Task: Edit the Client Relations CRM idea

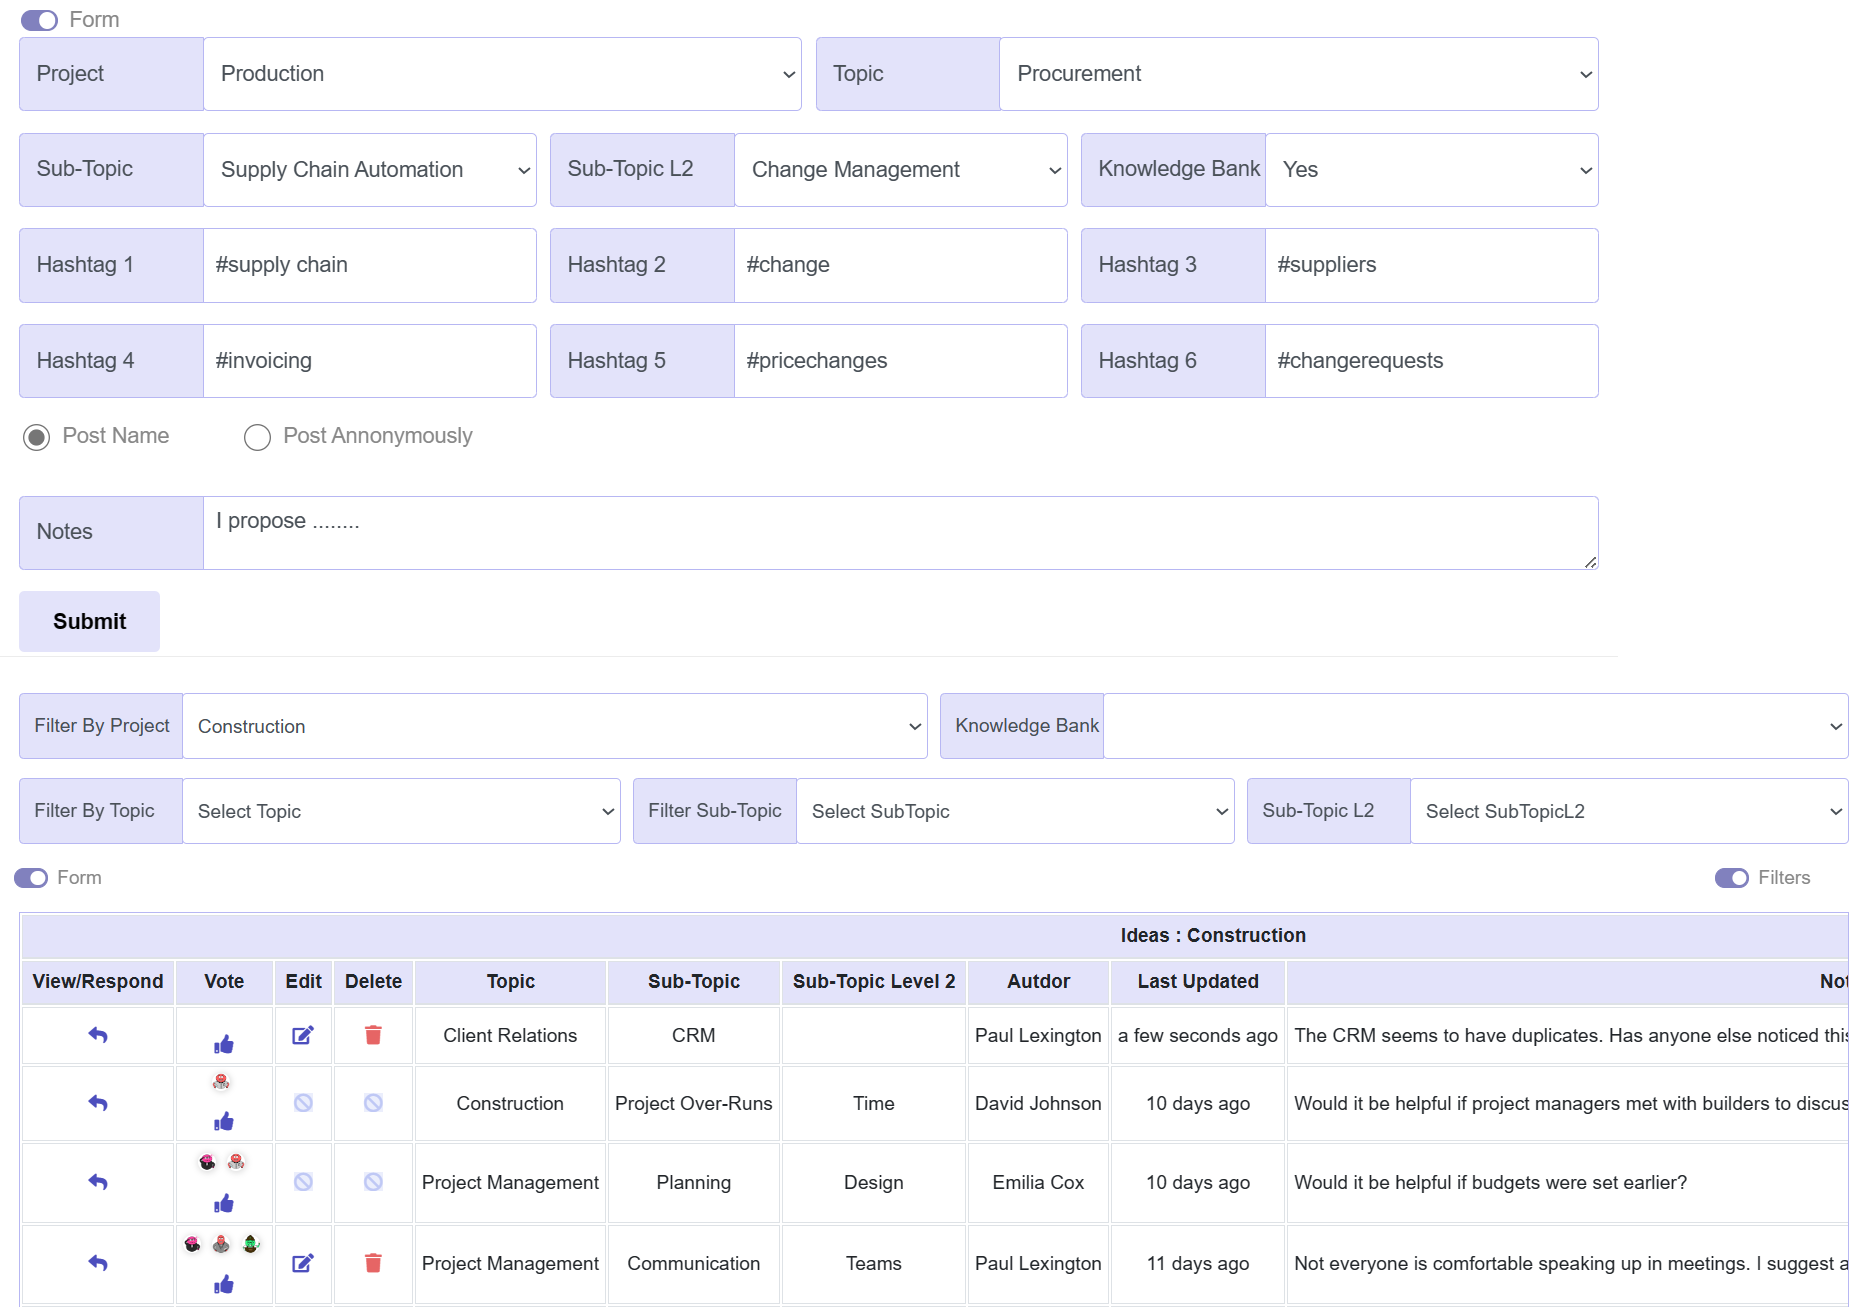Action: [303, 1035]
